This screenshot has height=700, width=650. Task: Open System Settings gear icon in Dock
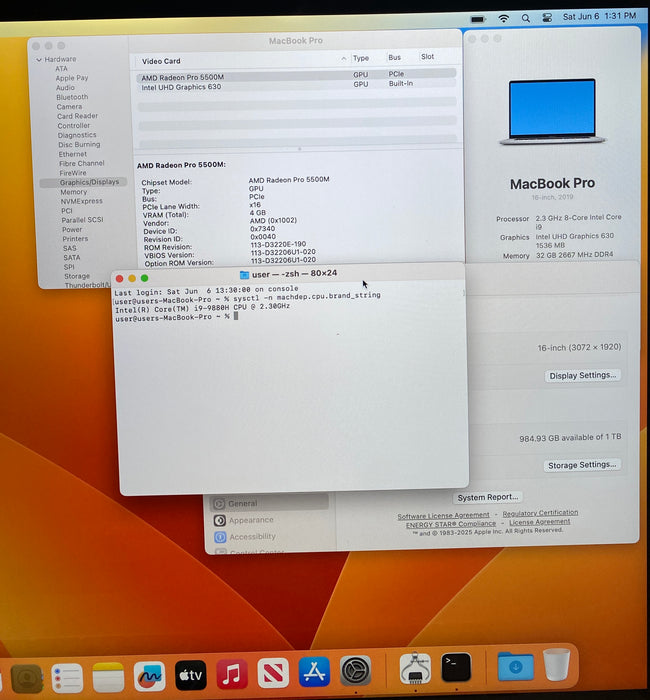pyautogui.click(x=355, y=670)
